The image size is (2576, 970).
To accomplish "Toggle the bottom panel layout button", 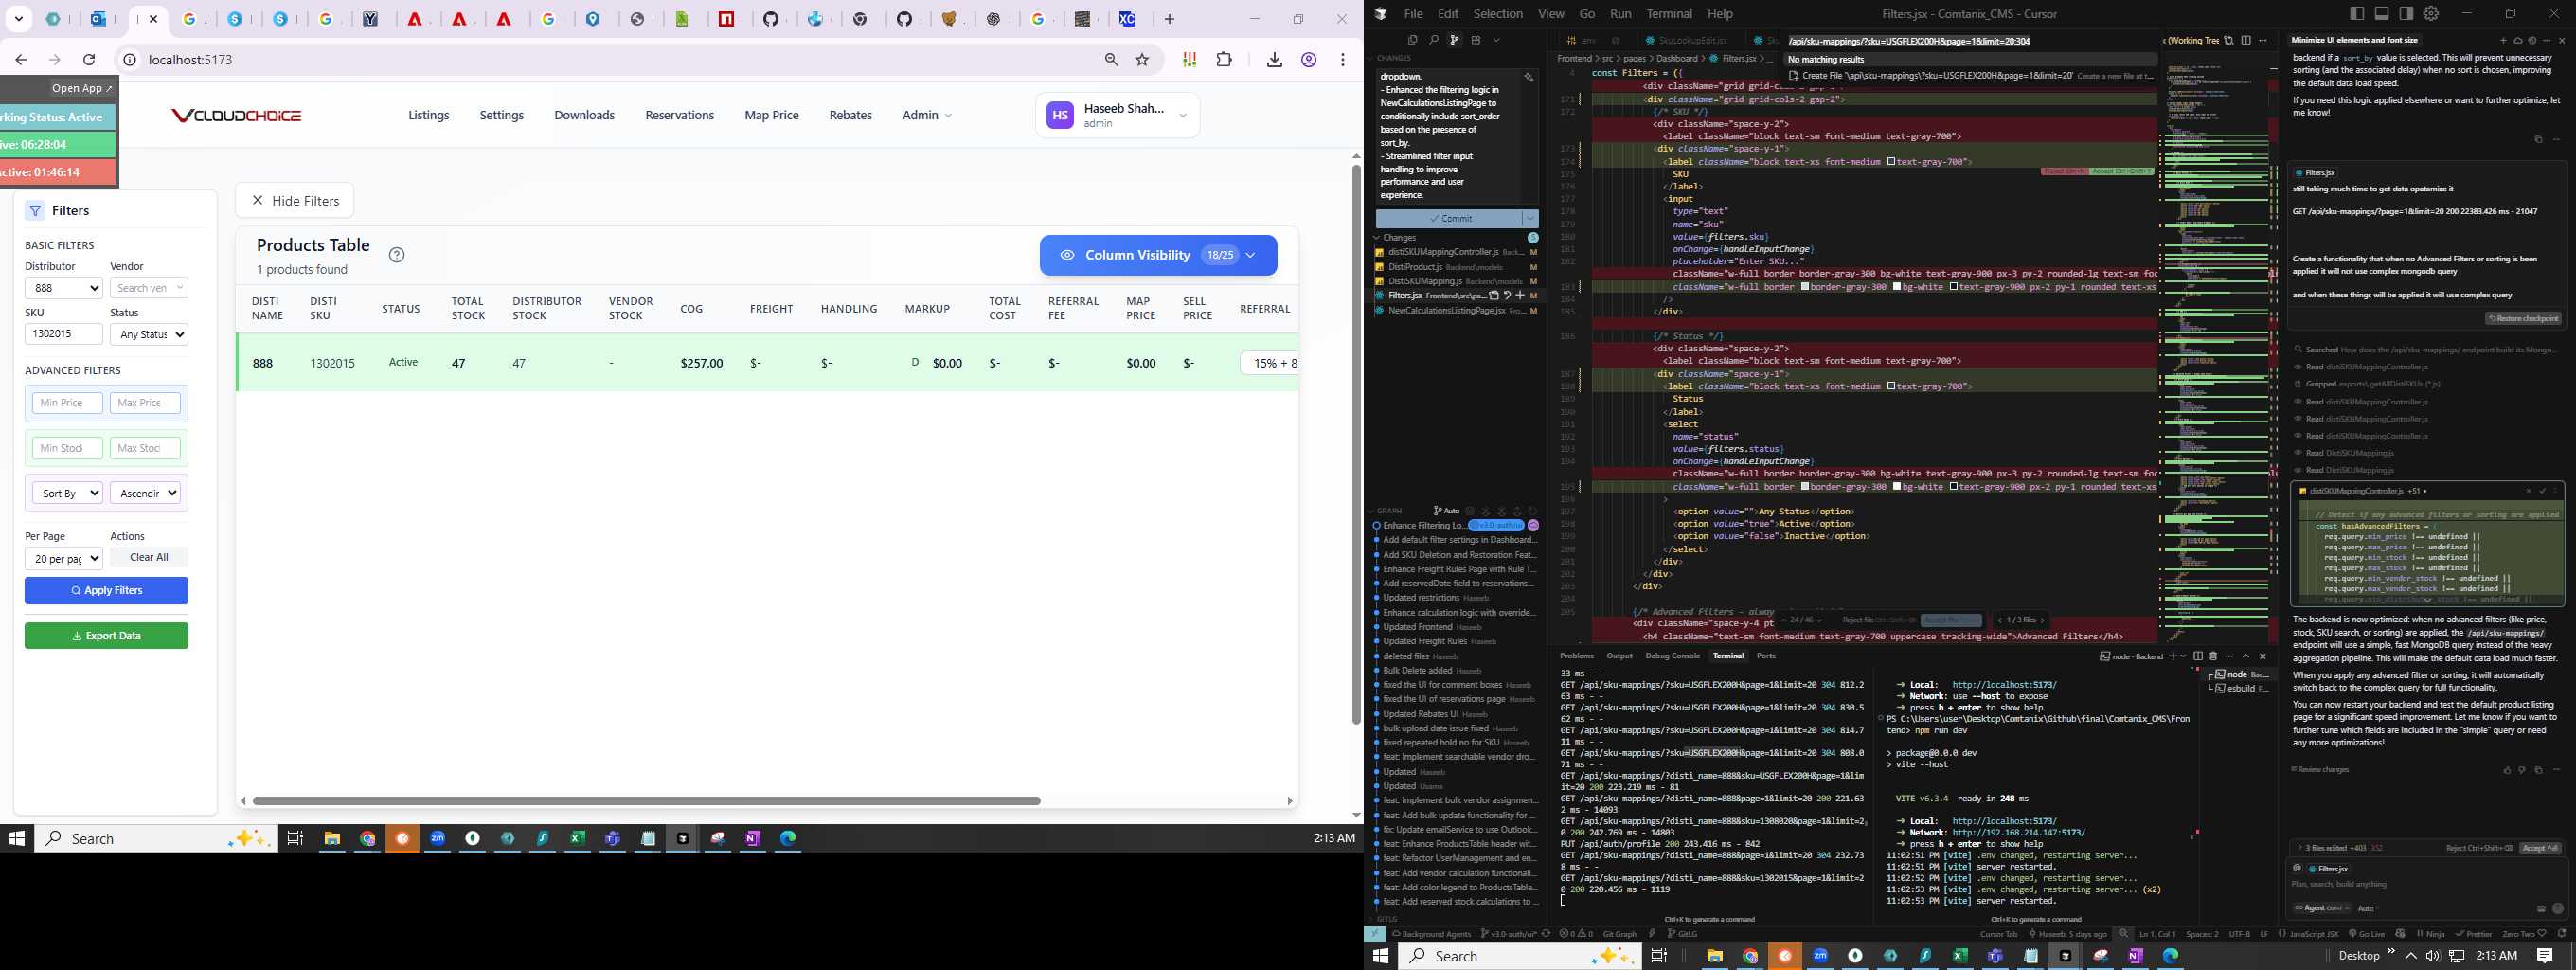I will point(2381,13).
